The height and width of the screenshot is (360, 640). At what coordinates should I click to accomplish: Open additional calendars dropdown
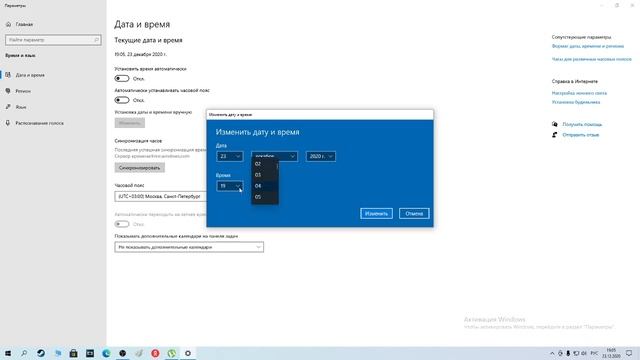(x=189, y=247)
